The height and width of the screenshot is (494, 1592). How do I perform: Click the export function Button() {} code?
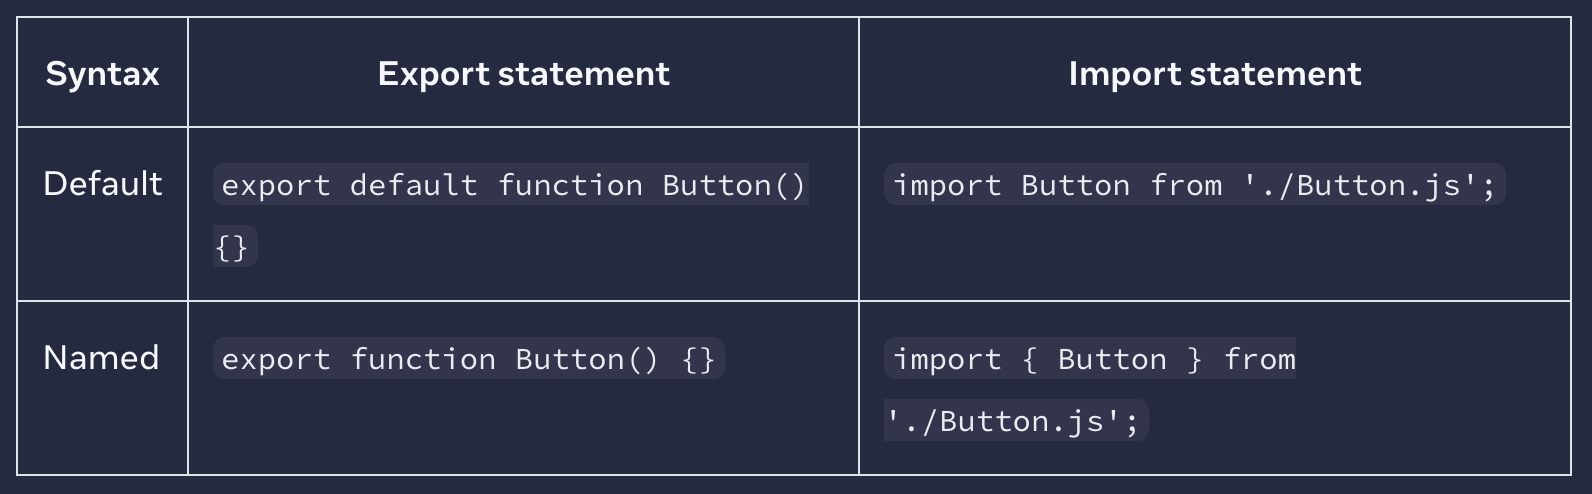tap(468, 359)
